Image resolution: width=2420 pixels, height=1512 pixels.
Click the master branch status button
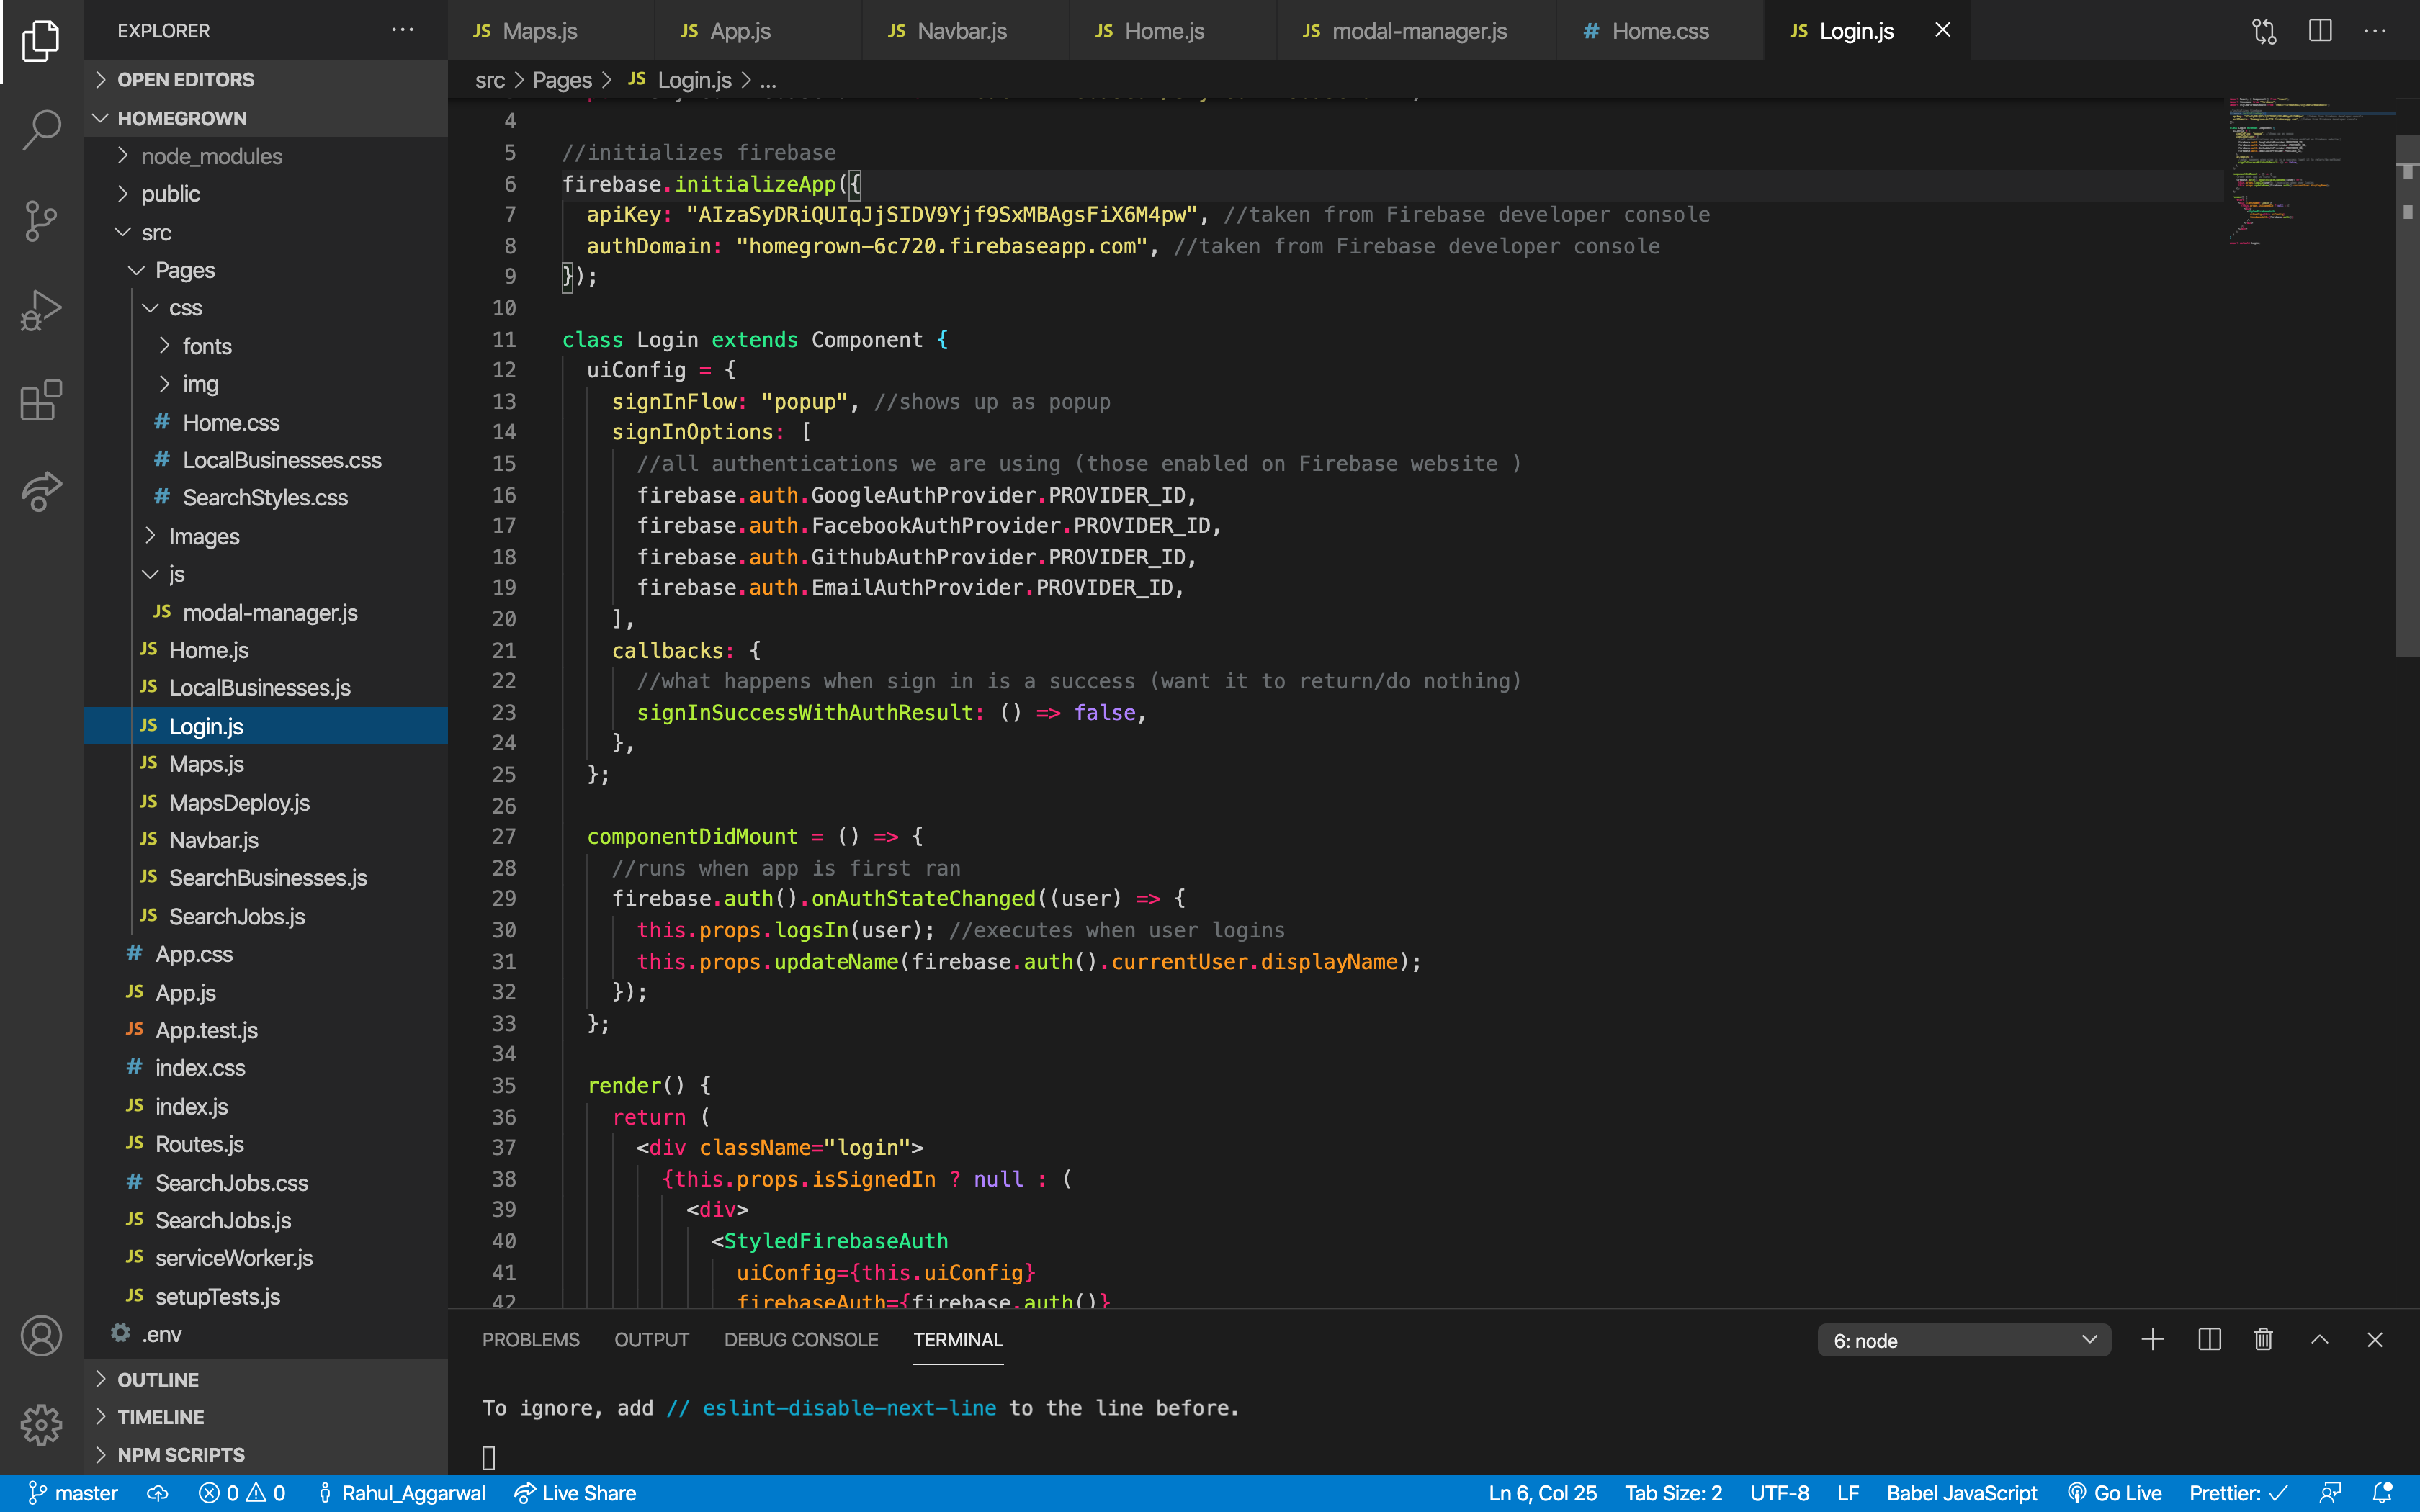pyautogui.click(x=73, y=1493)
